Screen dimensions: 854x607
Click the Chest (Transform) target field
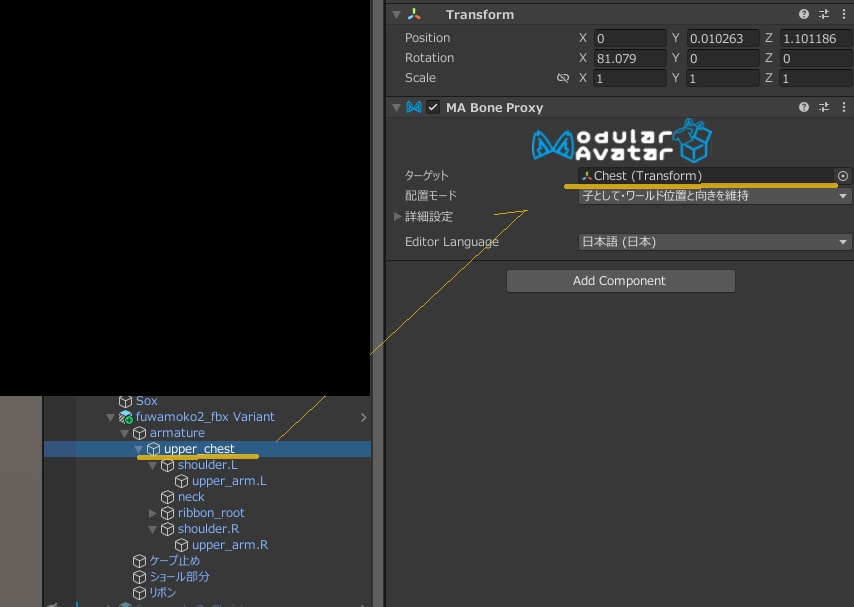click(x=706, y=176)
